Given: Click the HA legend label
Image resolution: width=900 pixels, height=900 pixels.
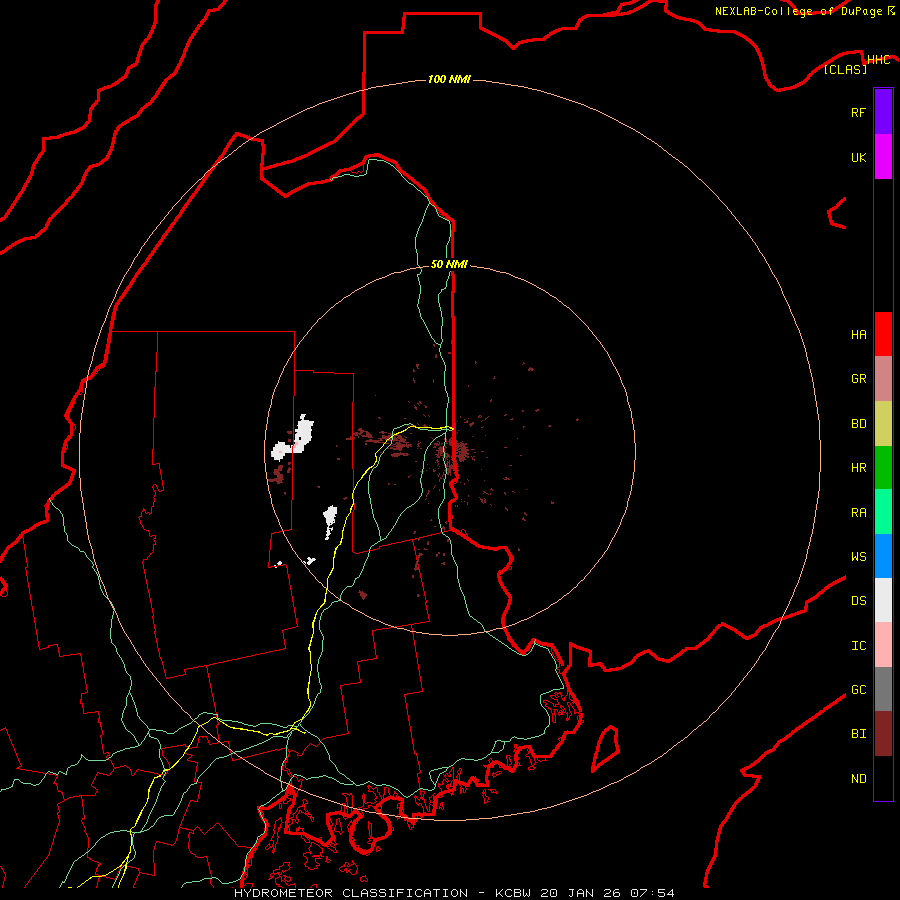Looking at the screenshot, I should pos(858,334).
